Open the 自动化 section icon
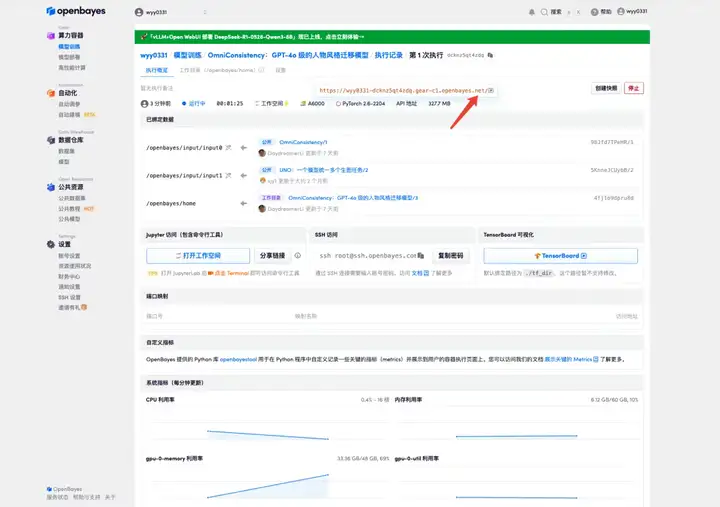 [51, 93]
